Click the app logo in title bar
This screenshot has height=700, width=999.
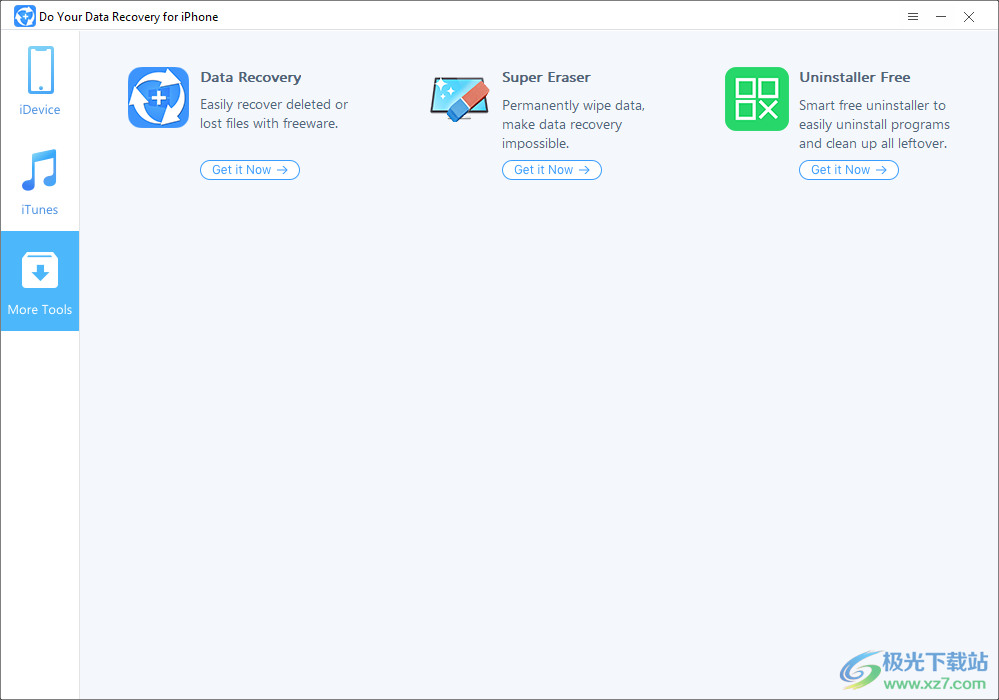pyautogui.click(x=24, y=17)
